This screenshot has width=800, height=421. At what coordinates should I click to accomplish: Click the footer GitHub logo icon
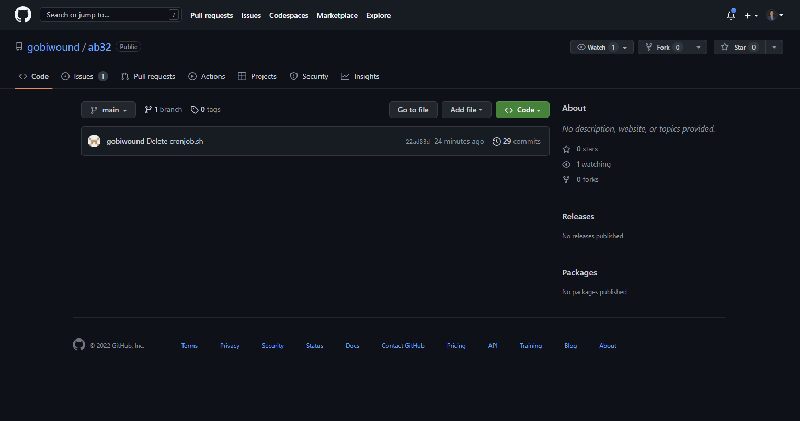79,344
